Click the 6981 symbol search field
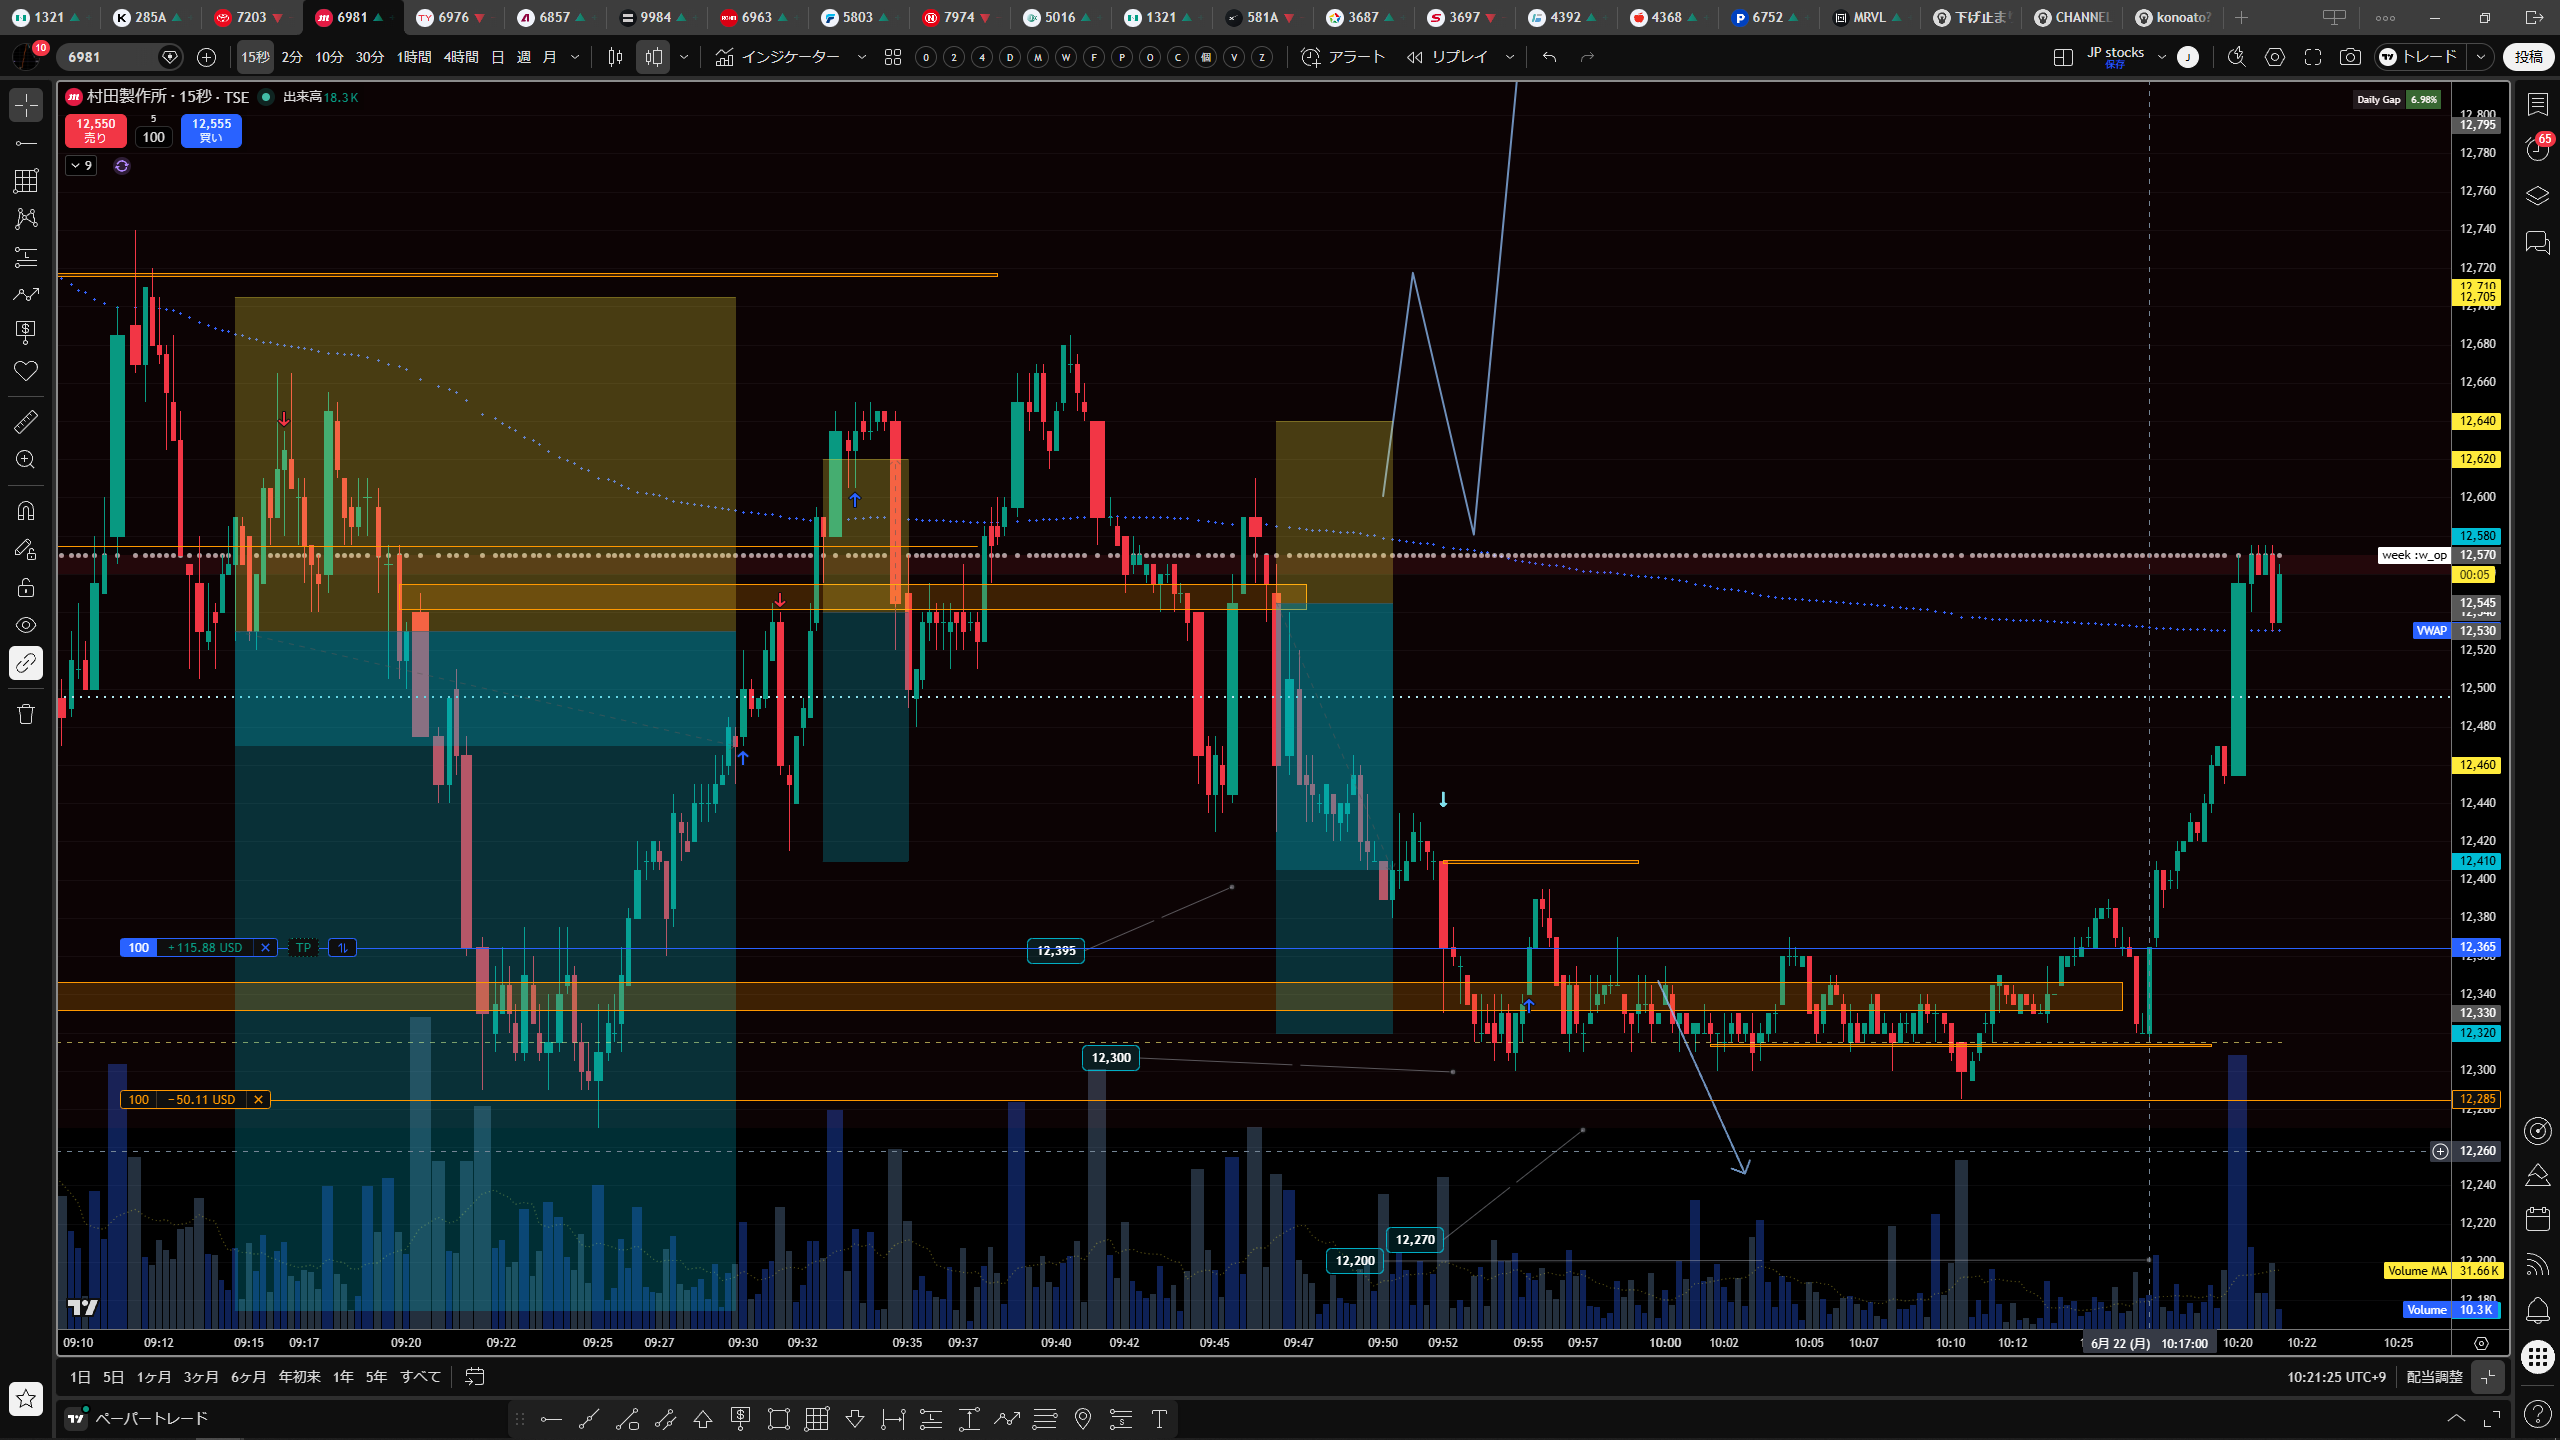The height and width of the screenshot is (1440, 2560). 120,57
